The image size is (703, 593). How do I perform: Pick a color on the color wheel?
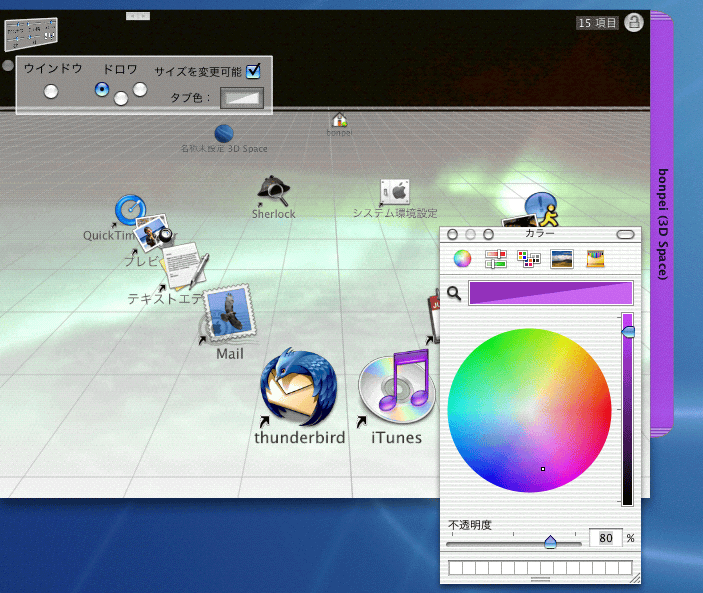529,410
